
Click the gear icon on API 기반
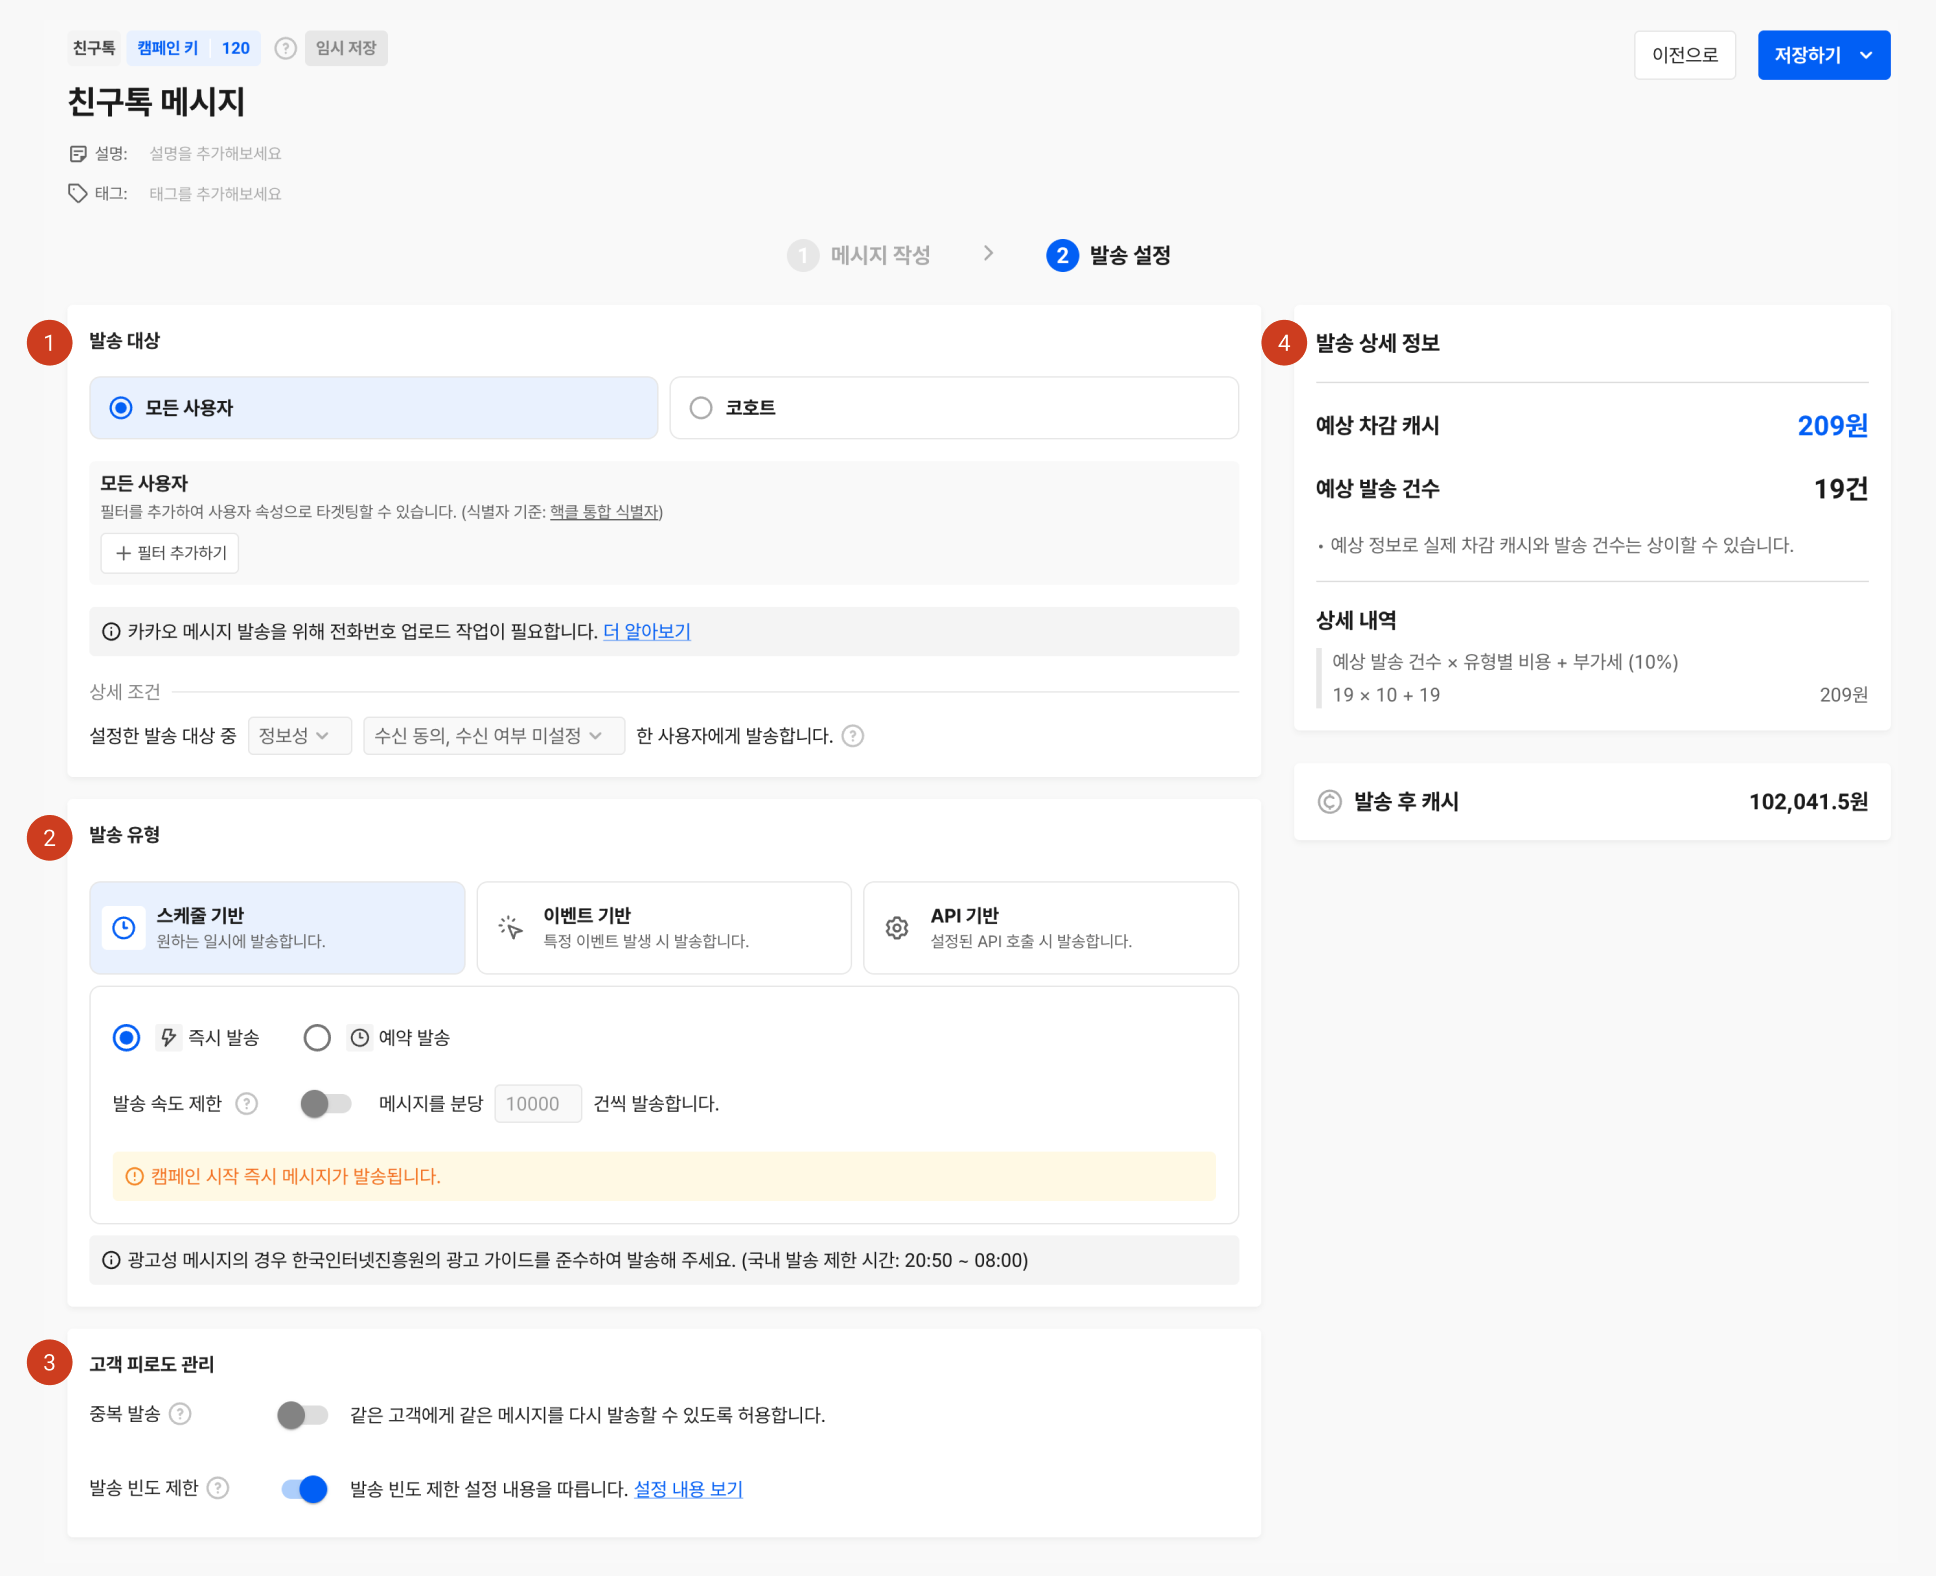[897, 928]
